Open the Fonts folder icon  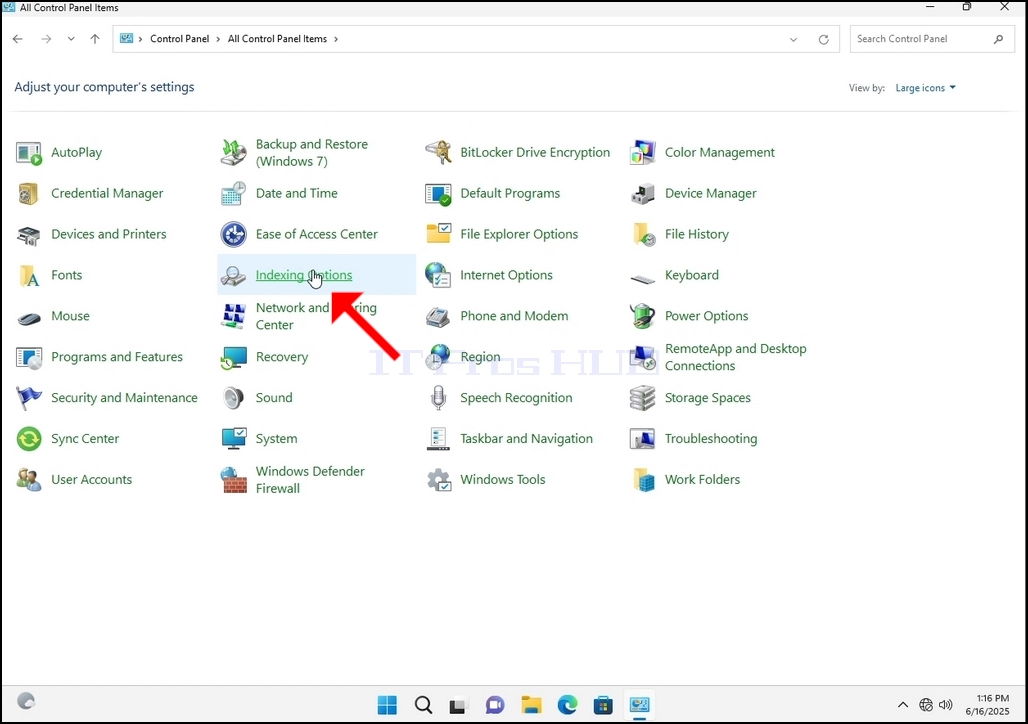(x=28, y=275)
